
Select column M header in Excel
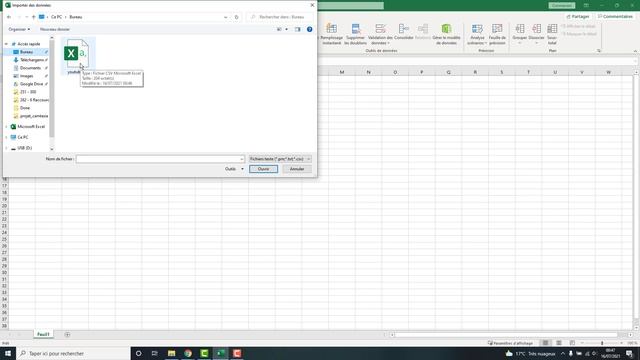342,72
